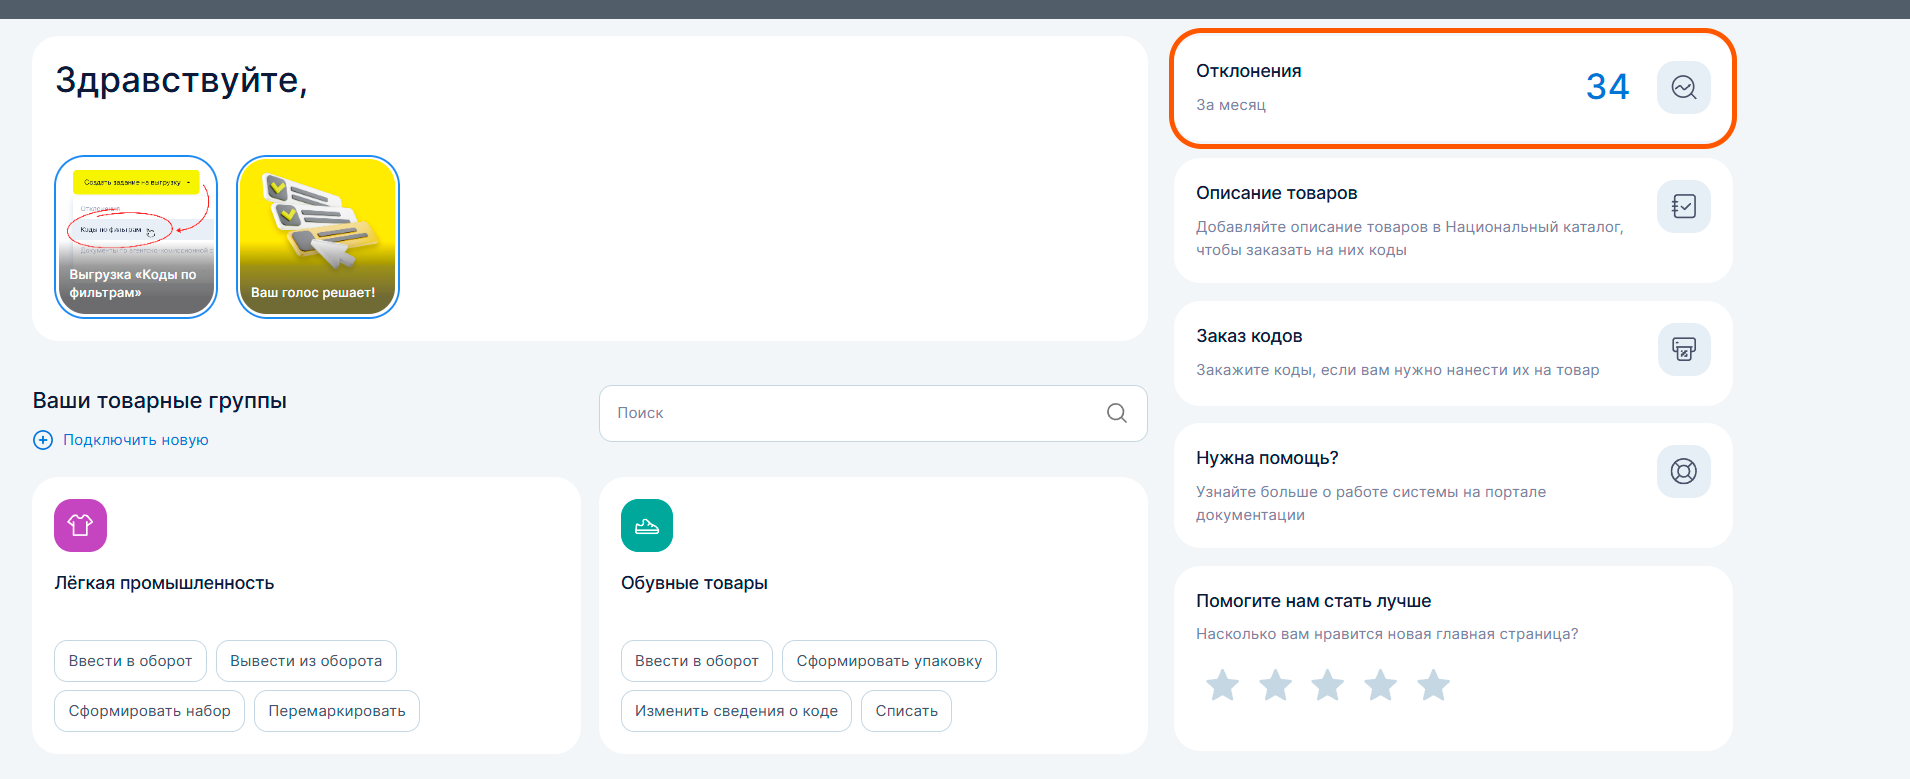Viewport: 1910px width, 779px height.
Task: Open the Нужна помощь? heading
Action: click(1267, 458)
